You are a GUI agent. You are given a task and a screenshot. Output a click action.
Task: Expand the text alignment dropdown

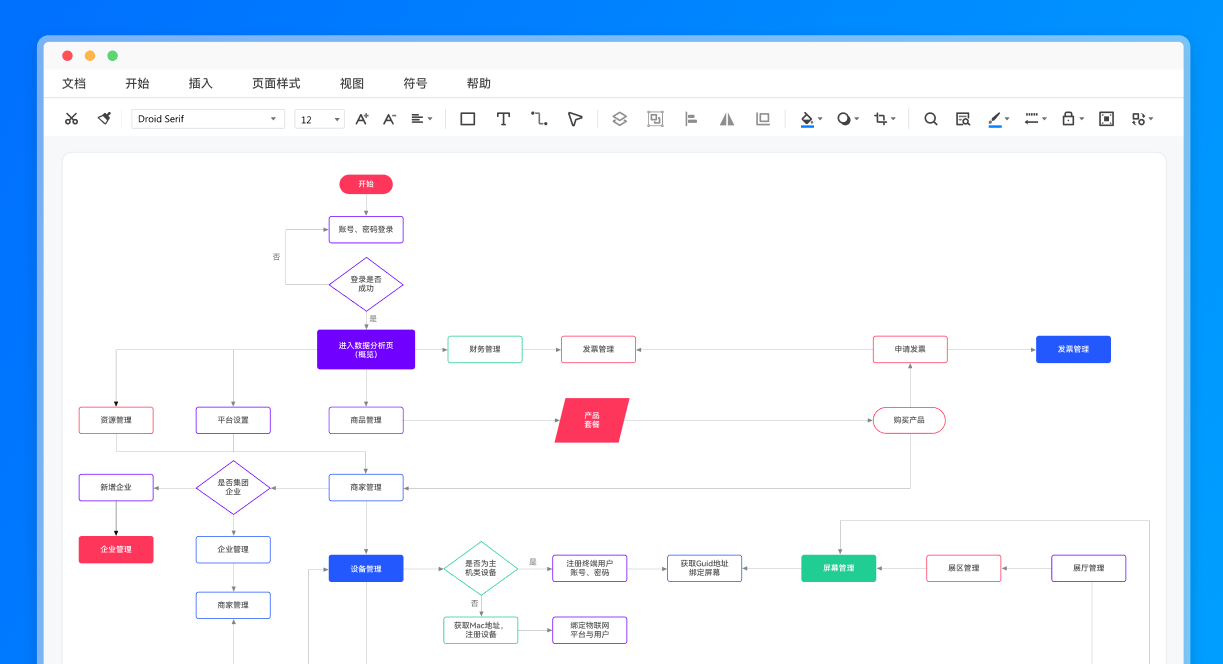tap(422, 119)
